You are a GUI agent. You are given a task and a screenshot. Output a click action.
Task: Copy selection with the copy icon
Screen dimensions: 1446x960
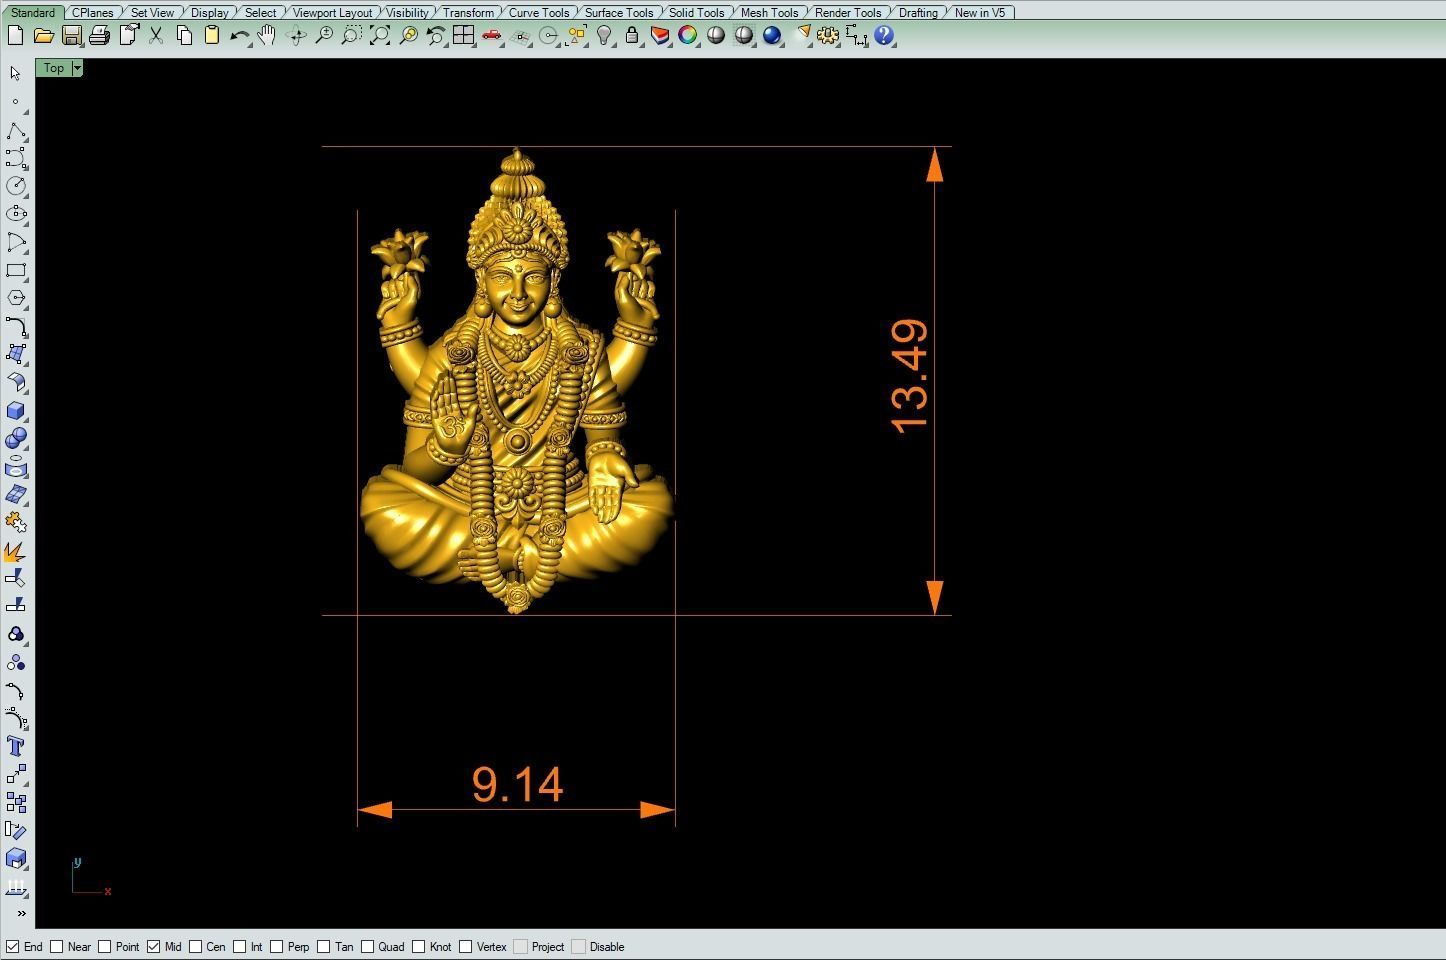pos(184,35)
